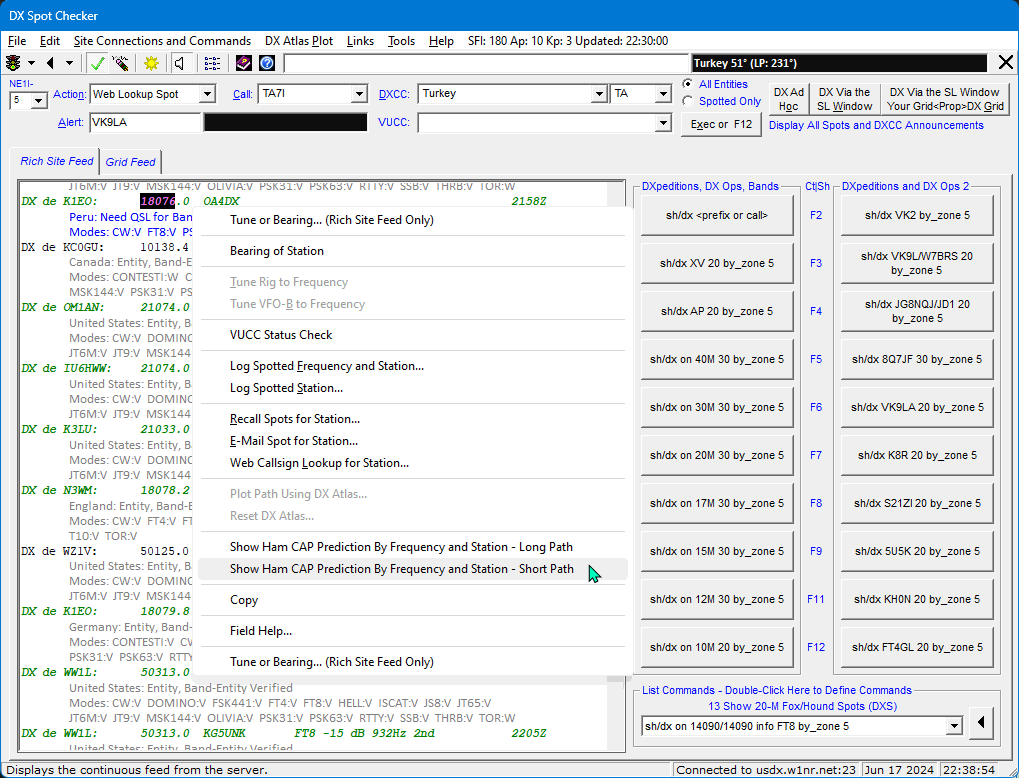Click the Alert field containing VK9LA
The width and height of the screenshot is (1019, 778).
pos(145,122)
